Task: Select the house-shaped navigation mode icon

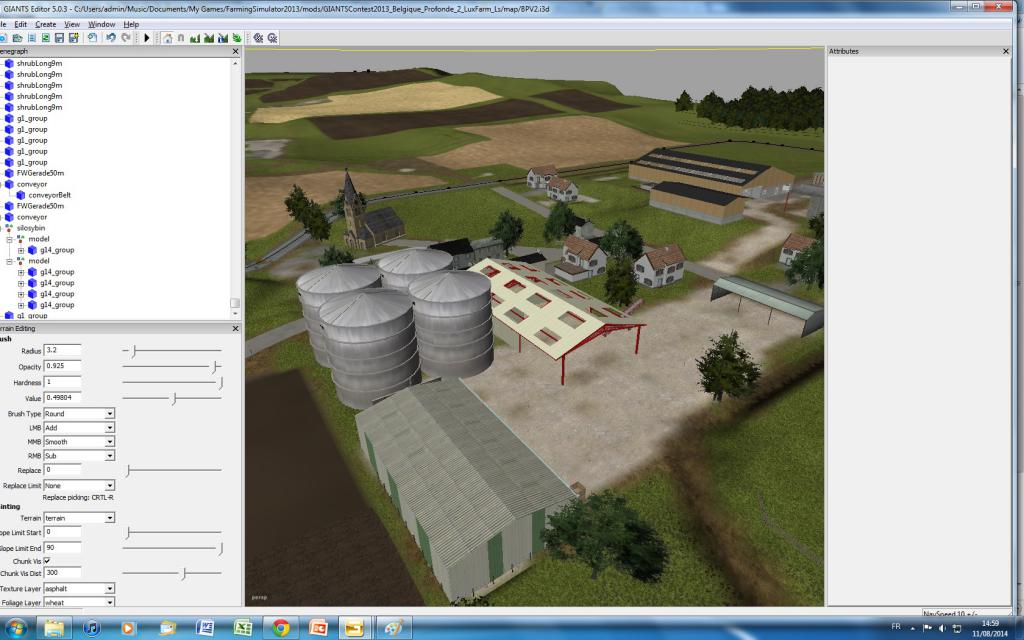Action: tap(167, 38)
